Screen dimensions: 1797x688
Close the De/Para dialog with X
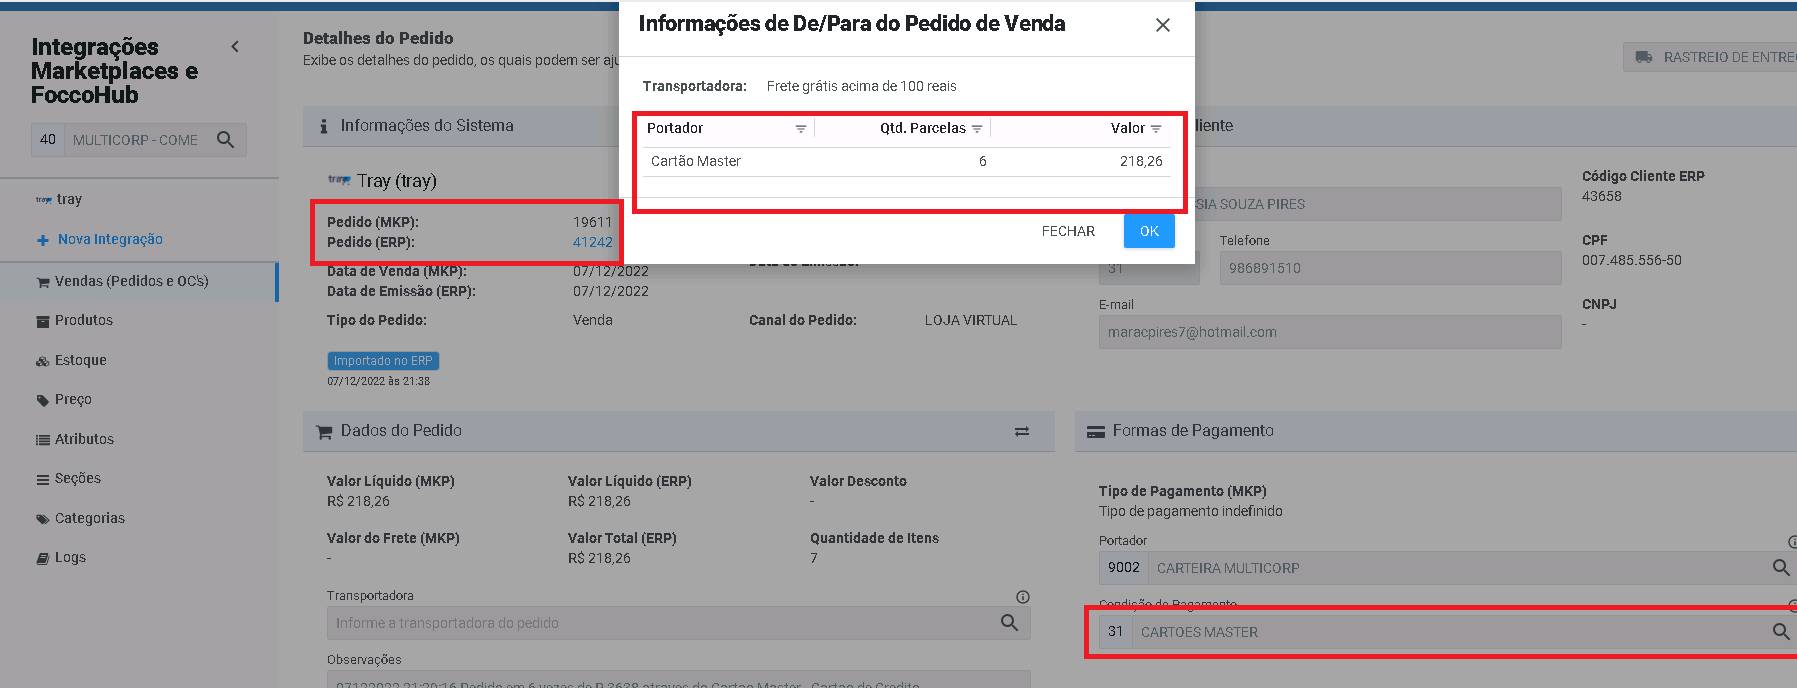(x=1162, y=25)
